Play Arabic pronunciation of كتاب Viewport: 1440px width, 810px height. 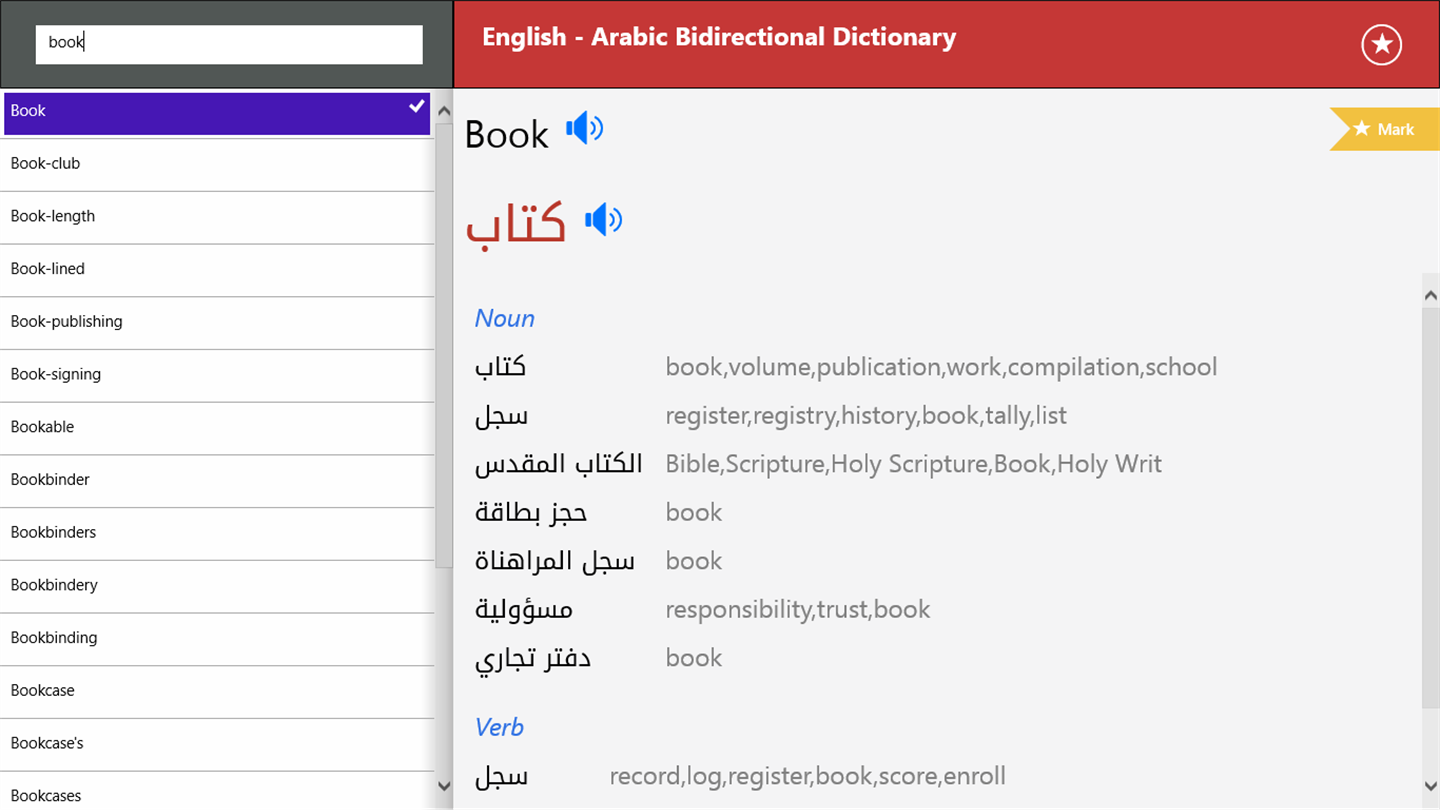(603, 219)
